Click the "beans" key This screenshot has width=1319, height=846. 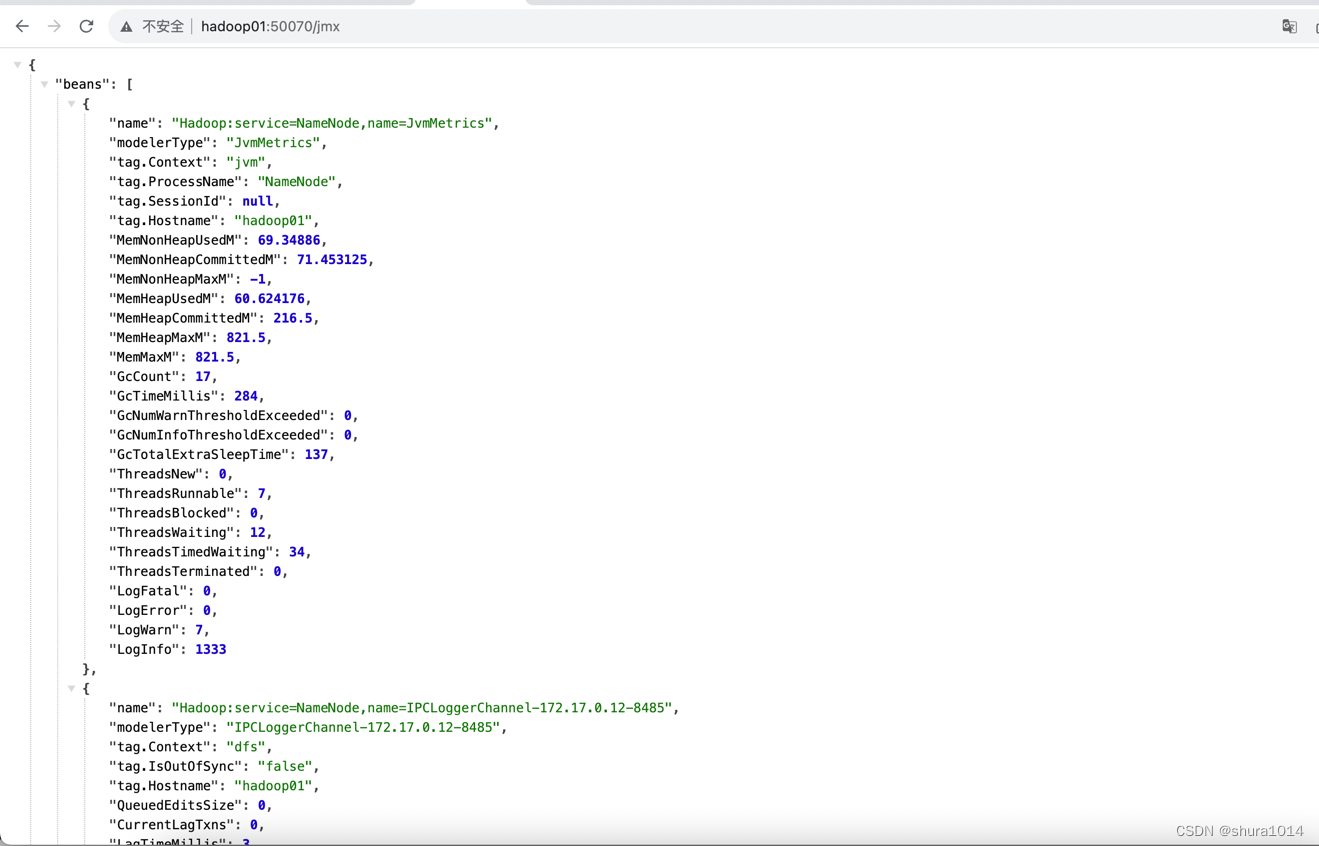point(82,84)
